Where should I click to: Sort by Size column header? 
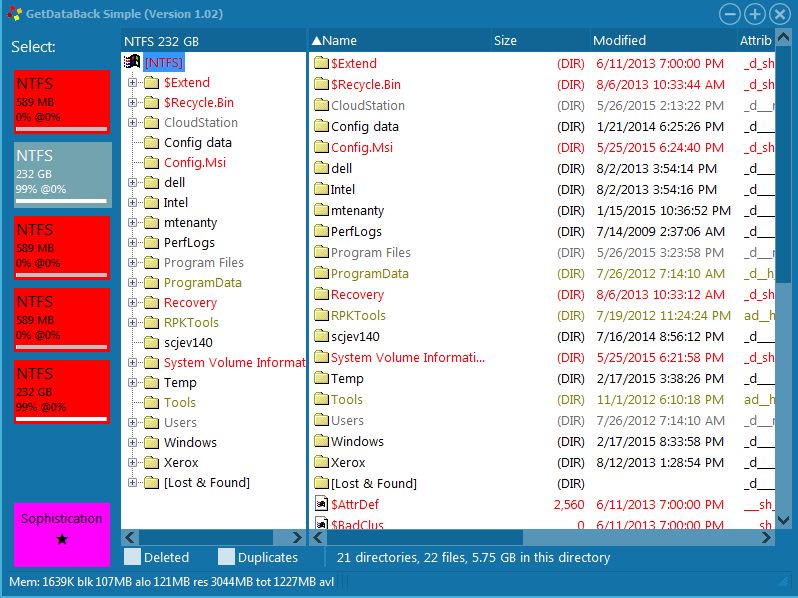click(x=505, y=40)
